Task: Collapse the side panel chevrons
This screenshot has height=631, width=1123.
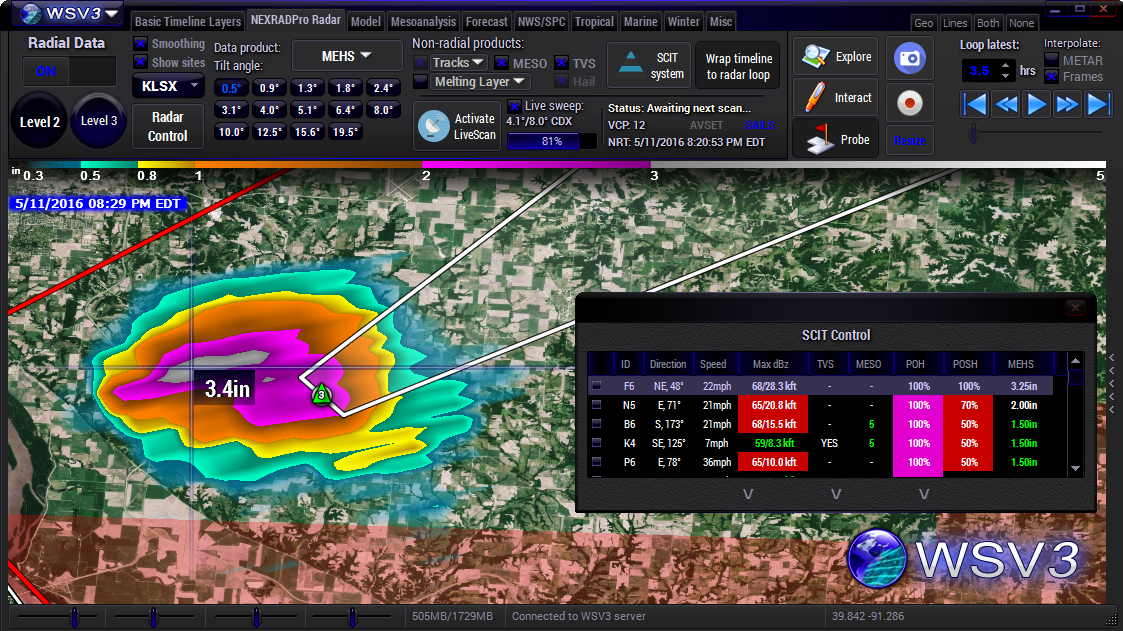Action: pyautogui.click(x=1112, y=383)
